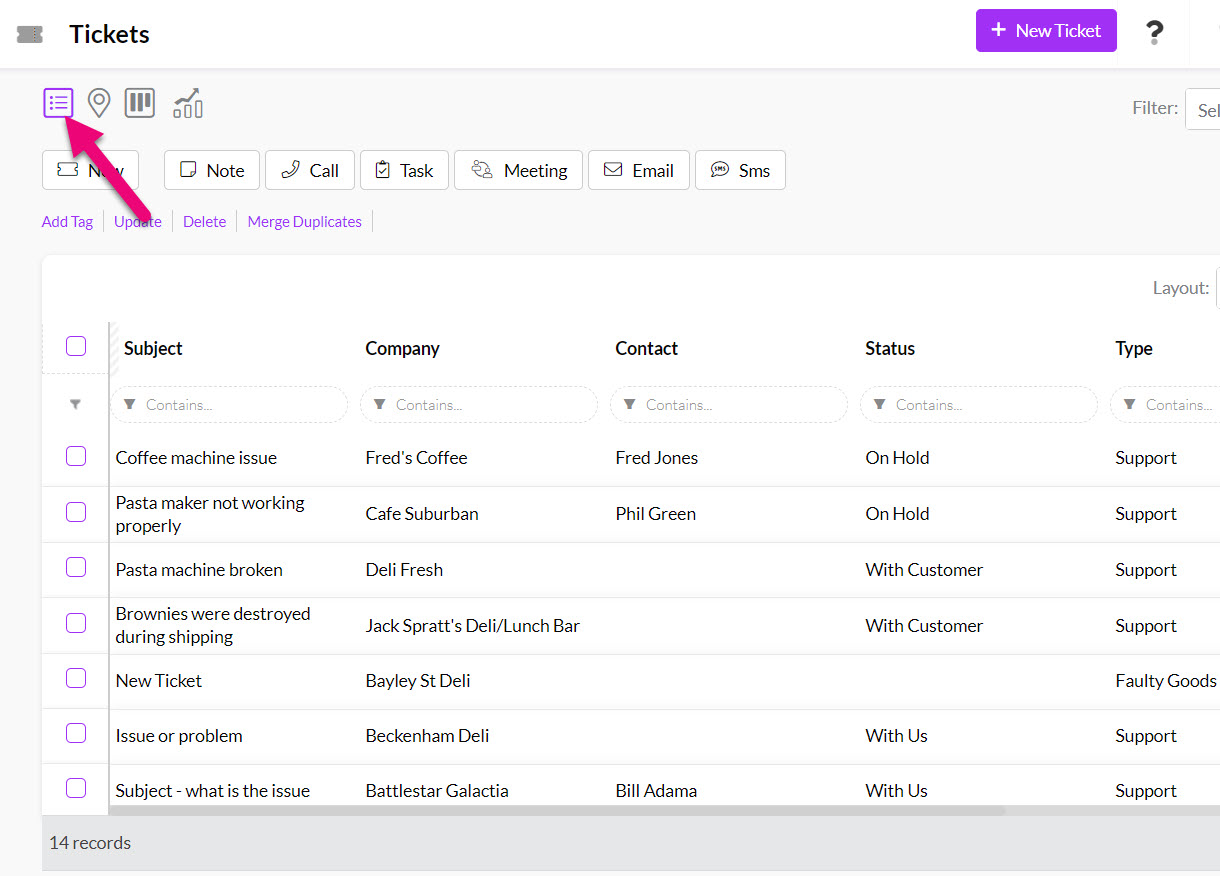Viewport: 1220px width, 876px height.
Task: Click the Cafe Suburban company cell
Action: 422,514
